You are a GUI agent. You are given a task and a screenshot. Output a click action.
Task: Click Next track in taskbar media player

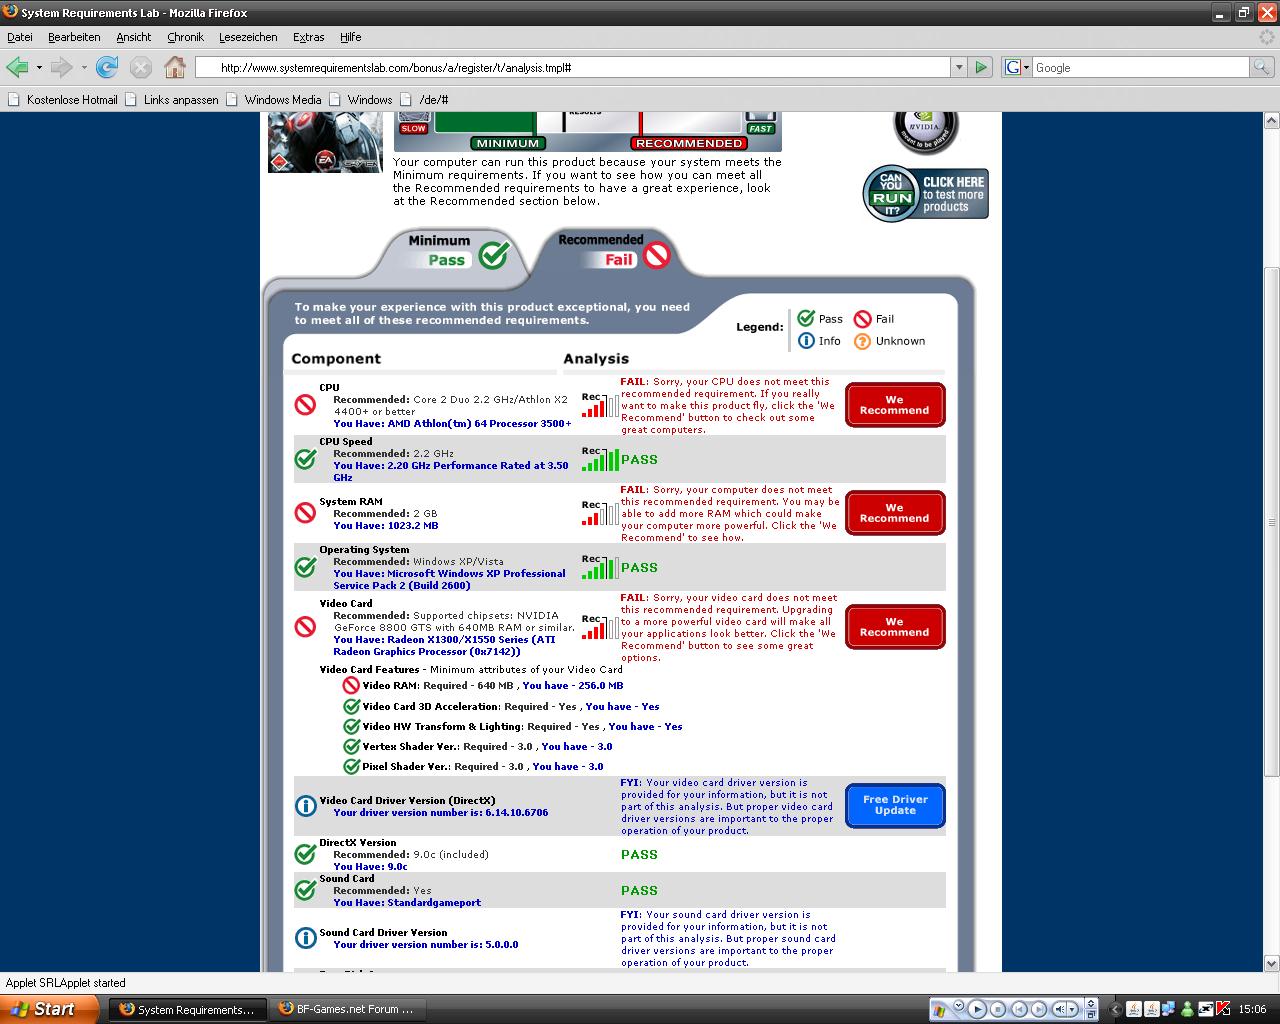pos(1039,1009)
